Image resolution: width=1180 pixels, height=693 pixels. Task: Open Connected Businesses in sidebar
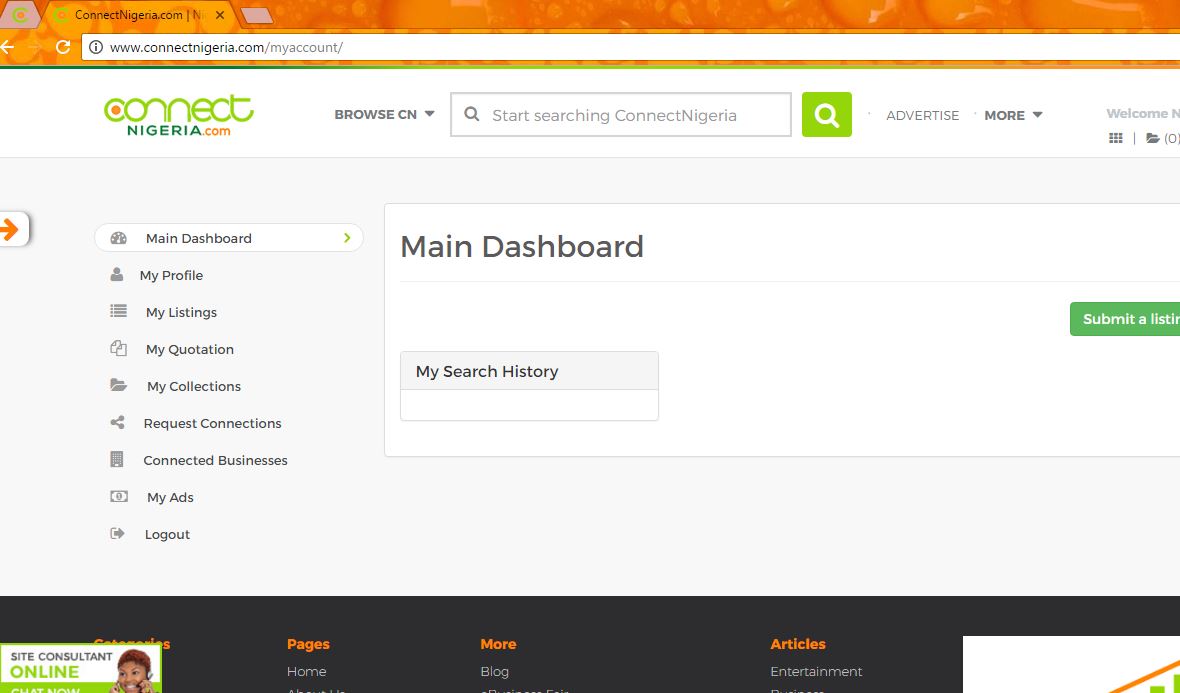point(215,460)
